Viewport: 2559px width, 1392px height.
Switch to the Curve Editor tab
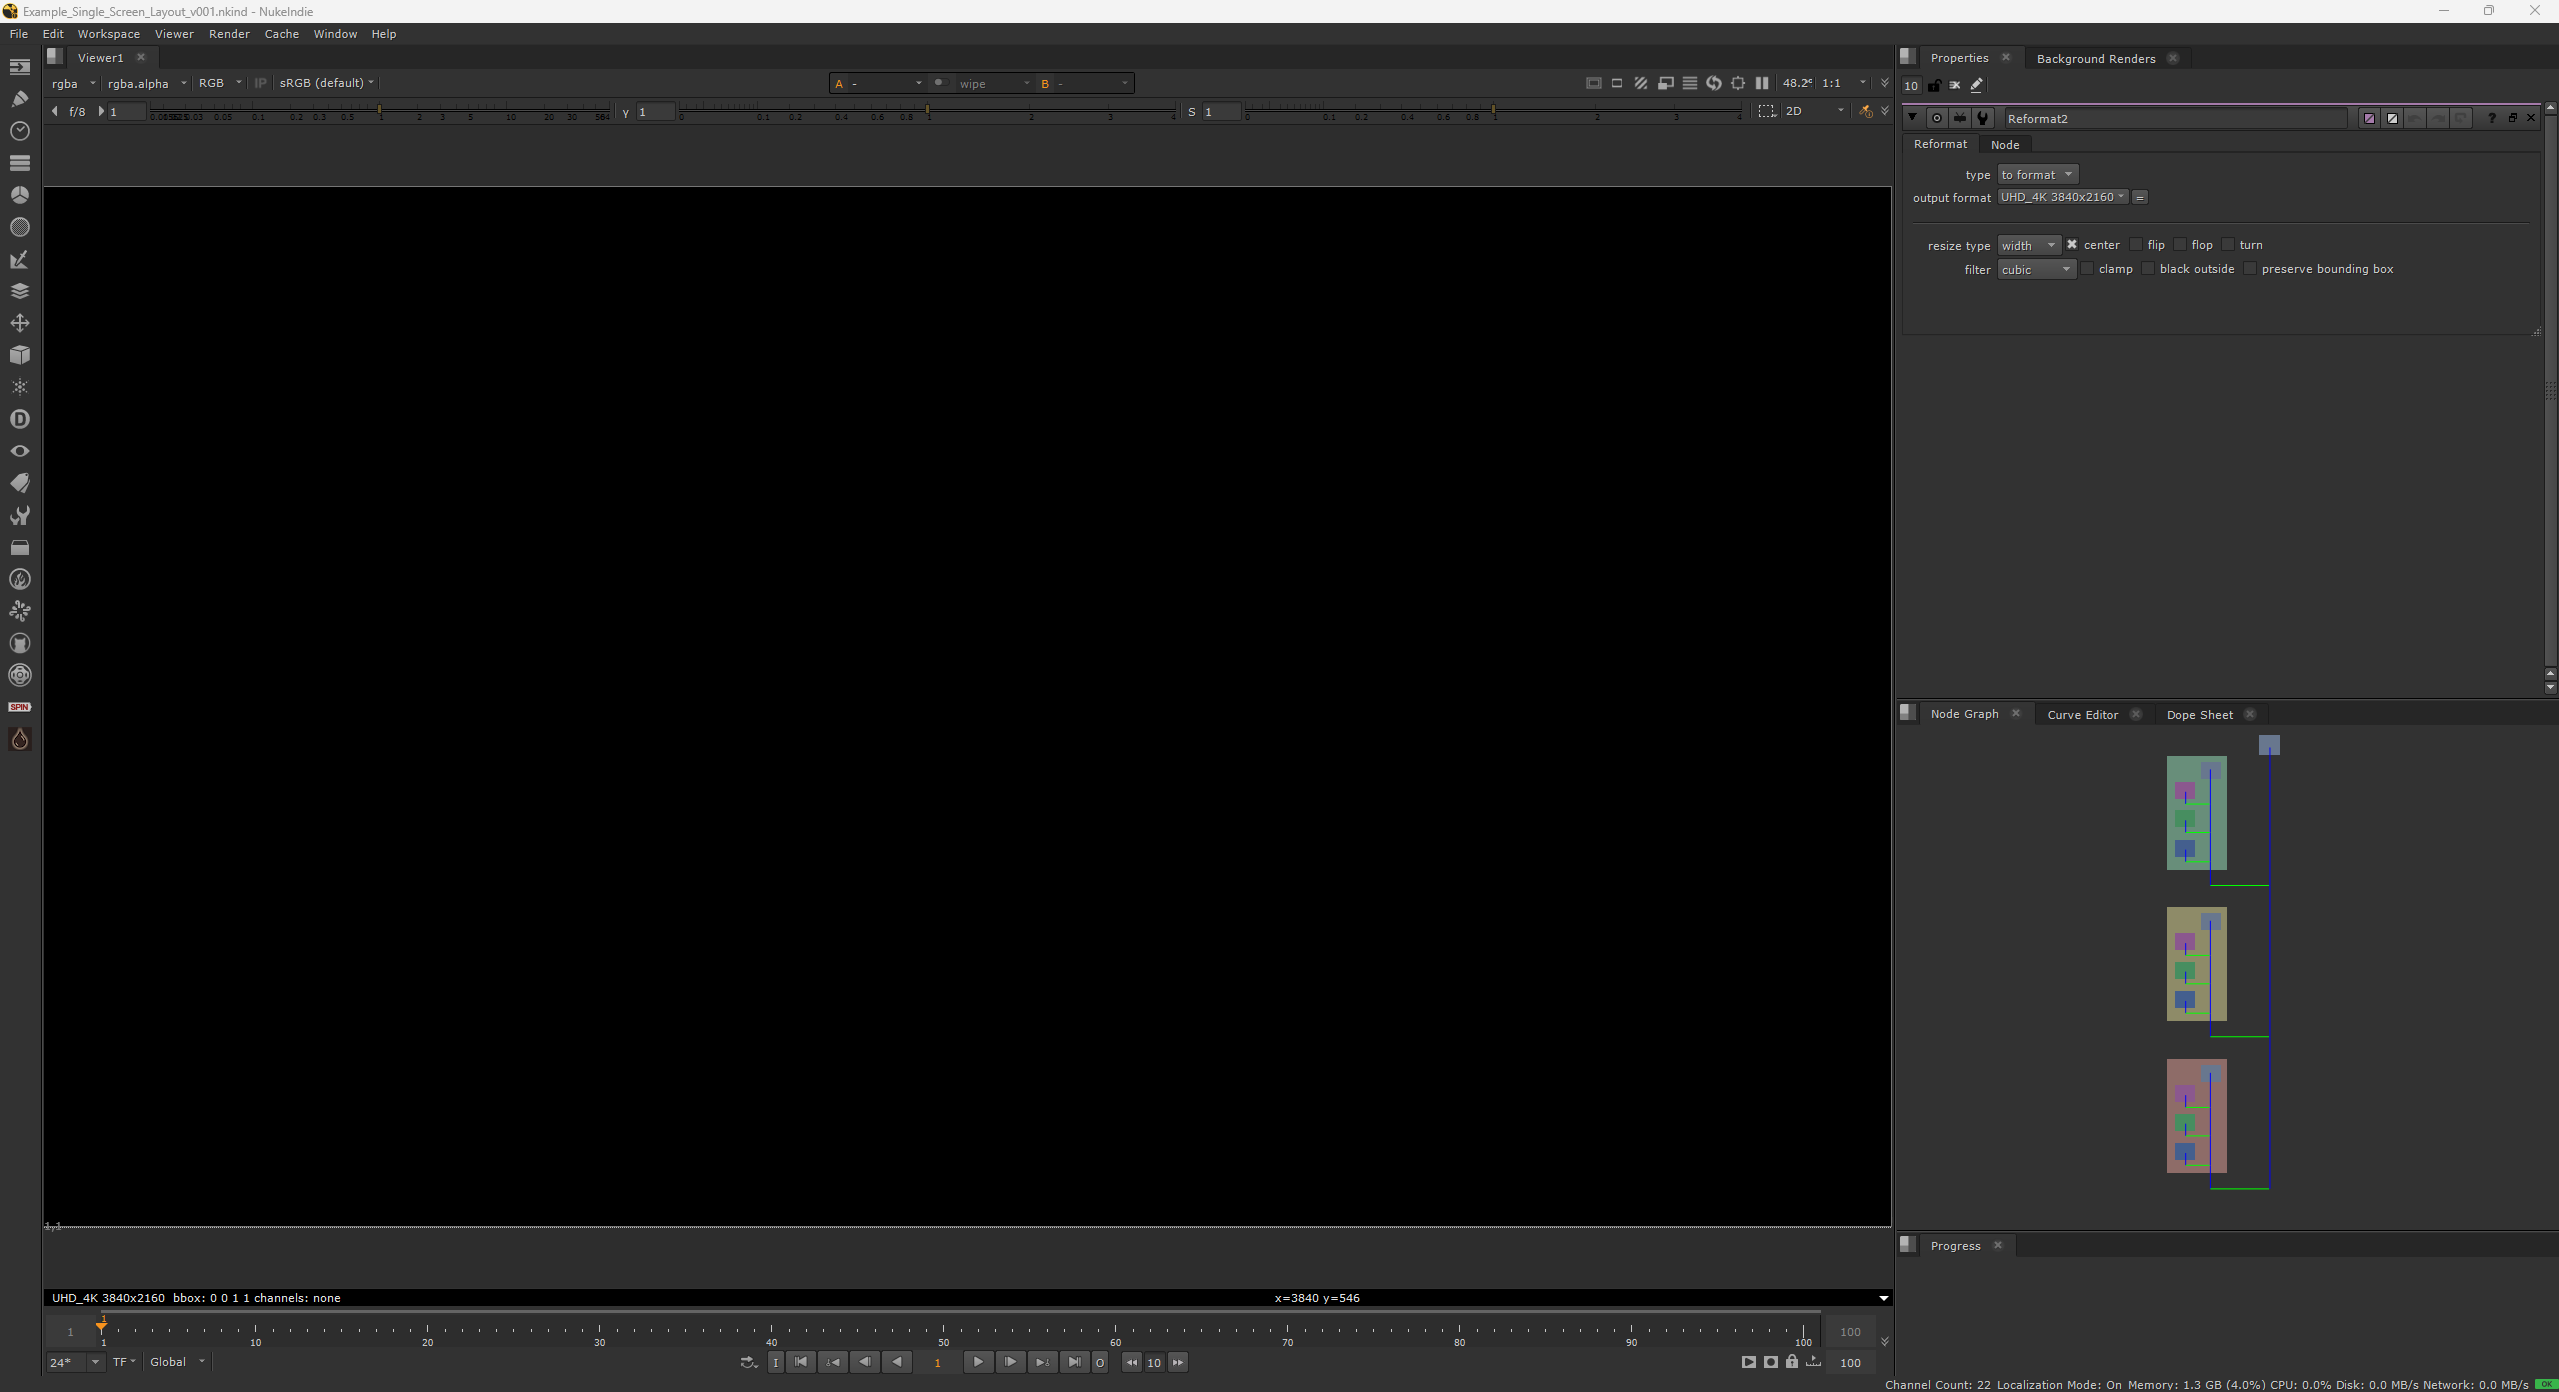pos(2081,714)
